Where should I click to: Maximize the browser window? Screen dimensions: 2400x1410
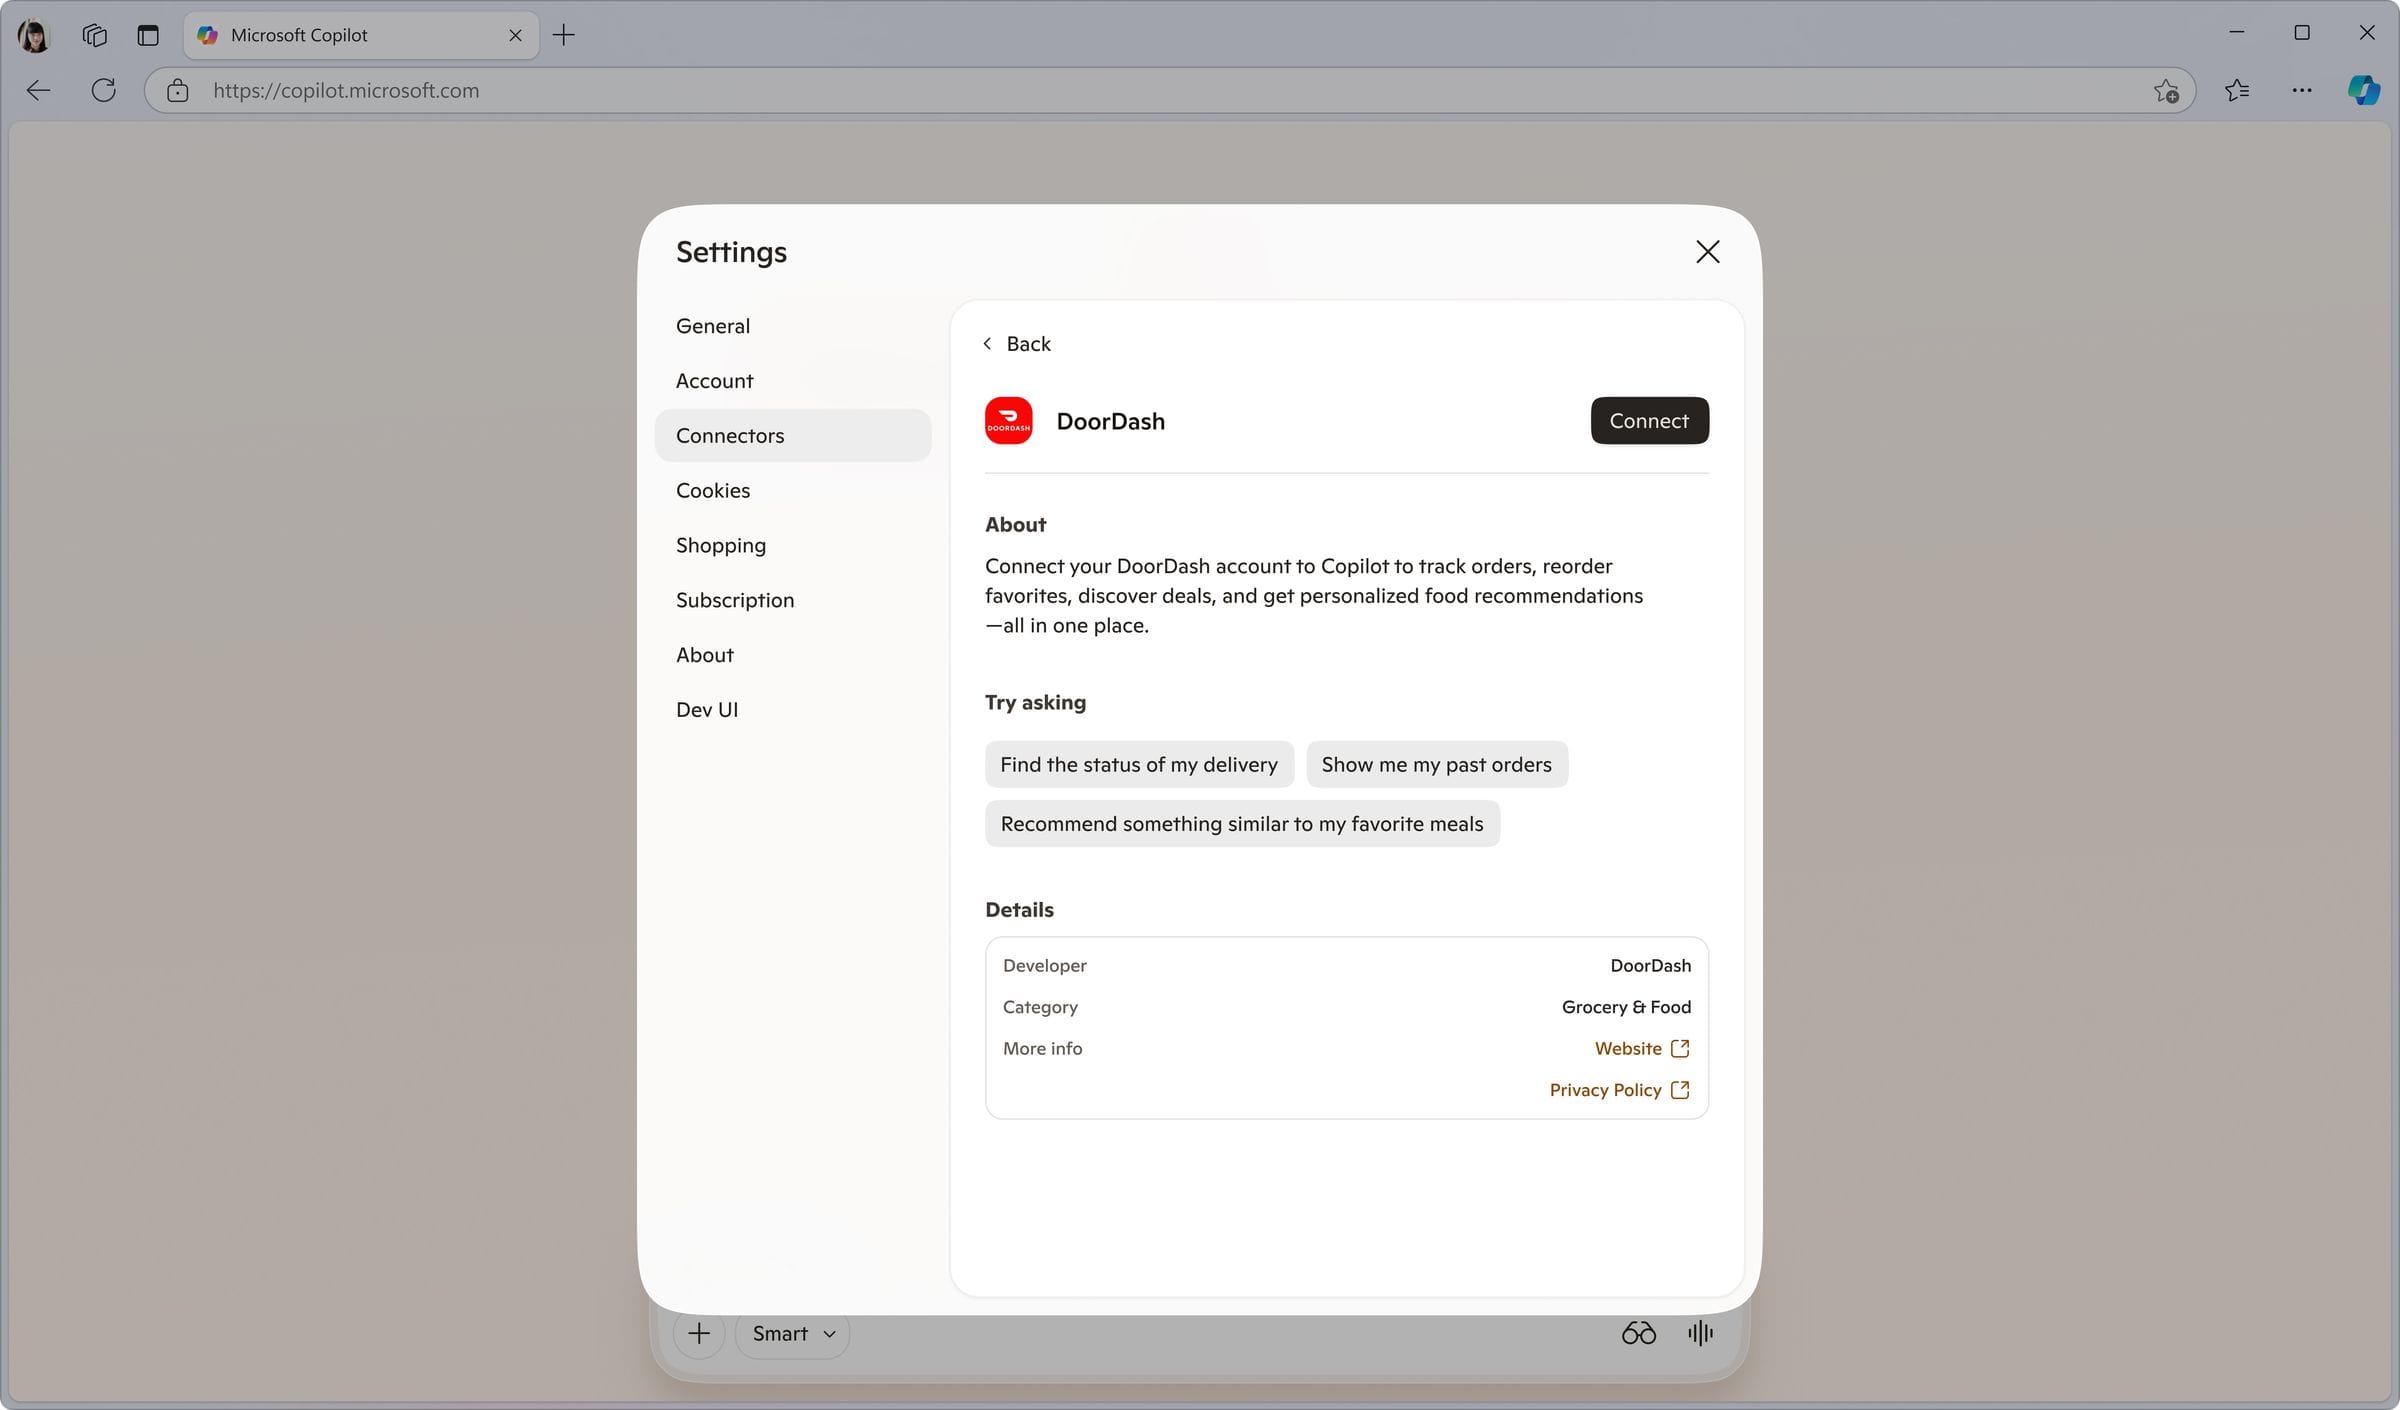point(2302,33)
